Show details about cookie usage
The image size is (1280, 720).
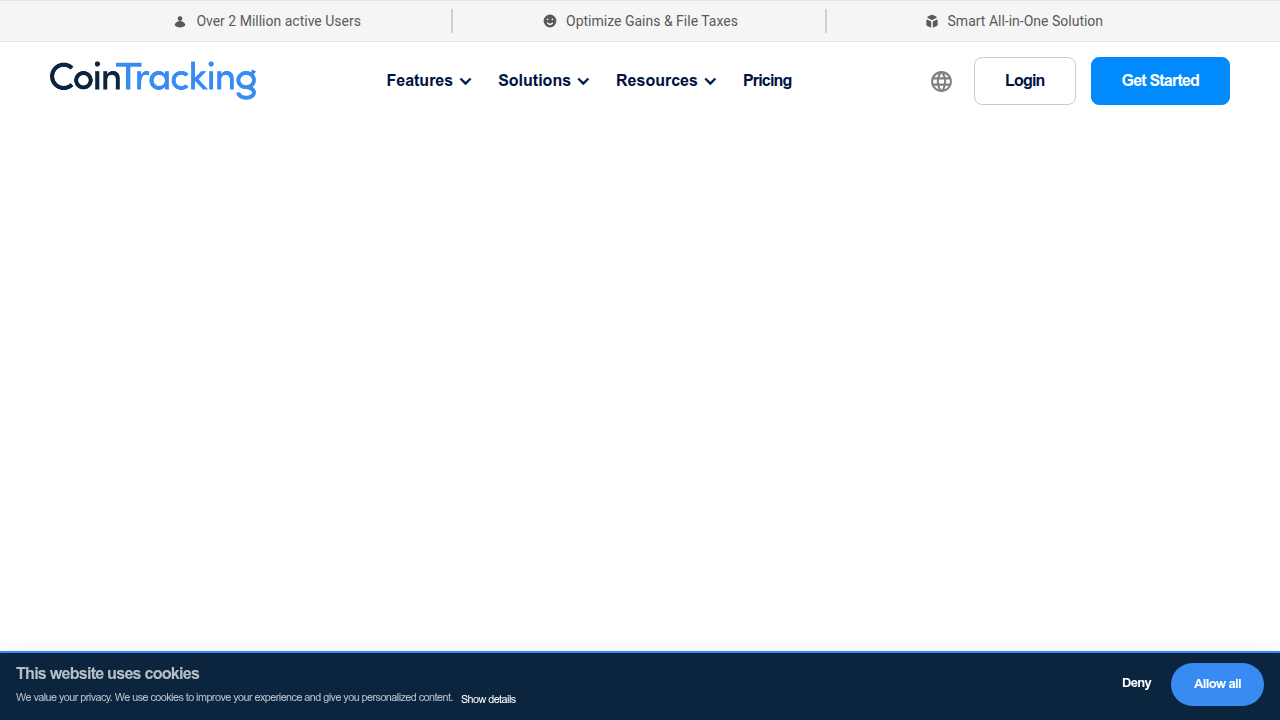(x=488, y=699)
